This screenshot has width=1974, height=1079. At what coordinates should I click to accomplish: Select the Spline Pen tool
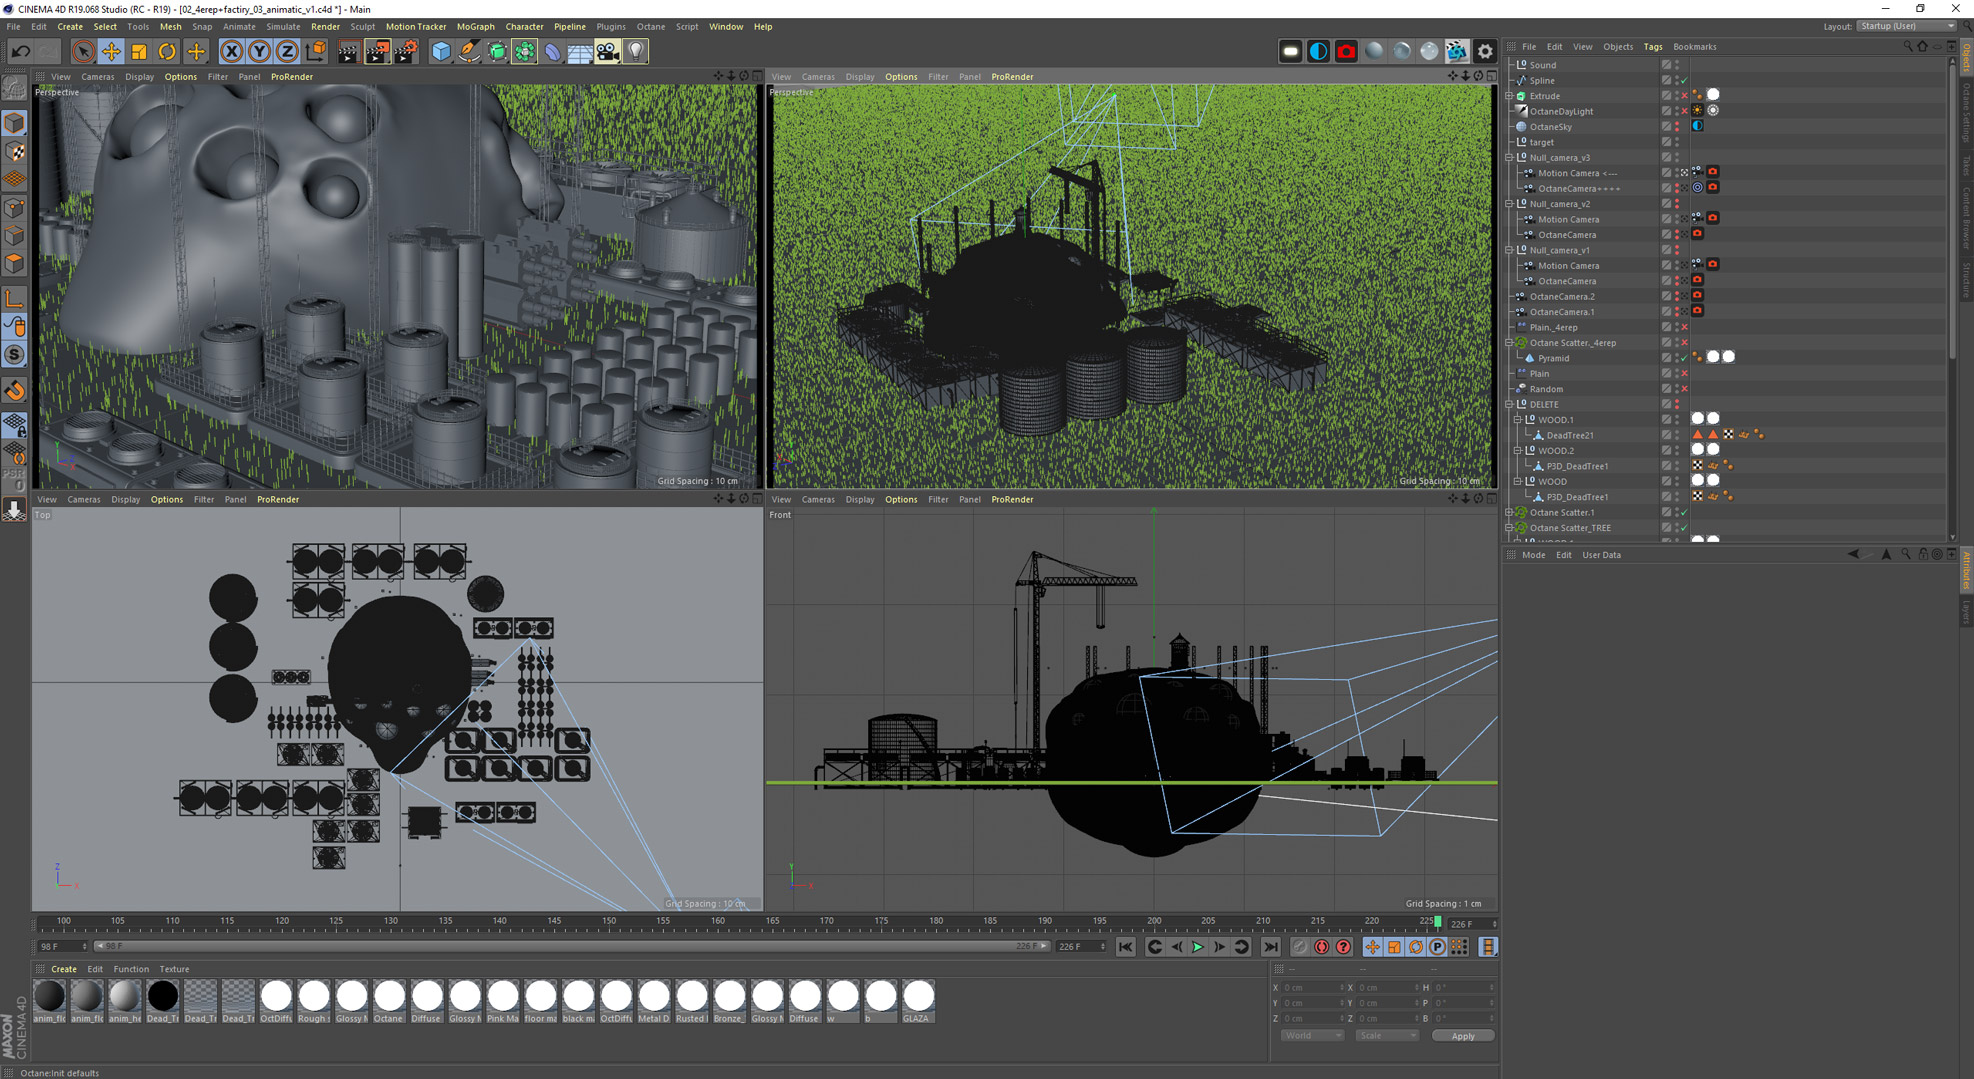coord(469,51)
